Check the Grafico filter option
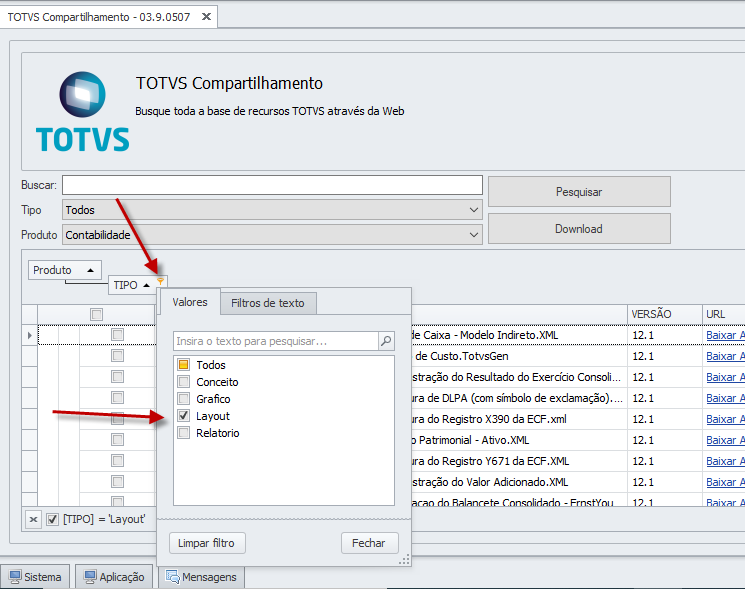This screenshot has width=745, height=589. pos(183,399)
